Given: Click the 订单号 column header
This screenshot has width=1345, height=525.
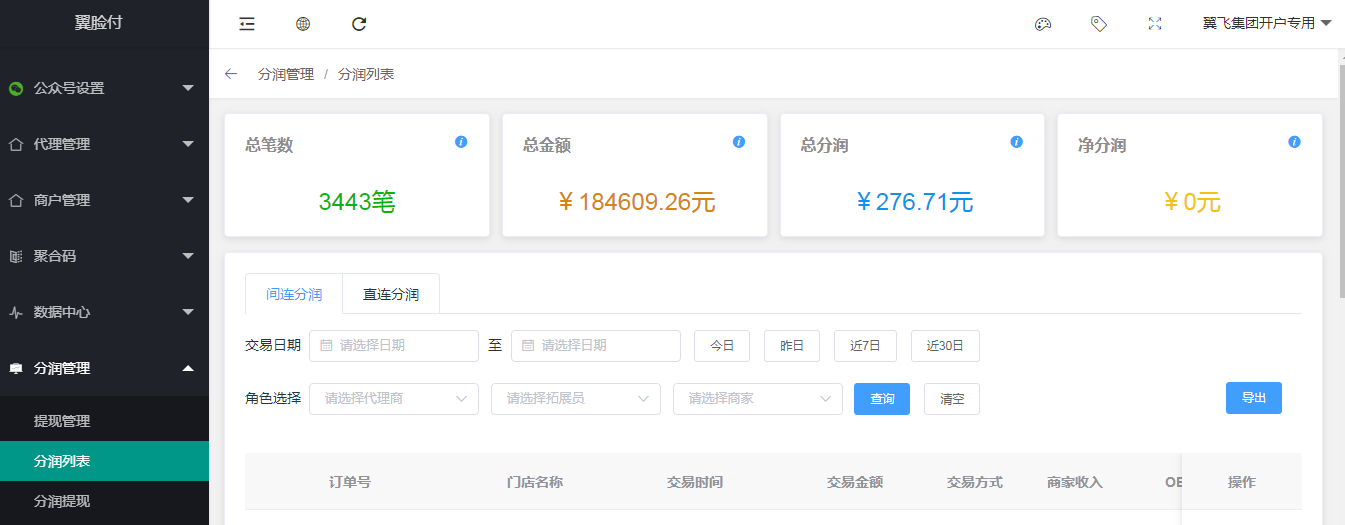Looking at the screenshot, I should point(350,482).
